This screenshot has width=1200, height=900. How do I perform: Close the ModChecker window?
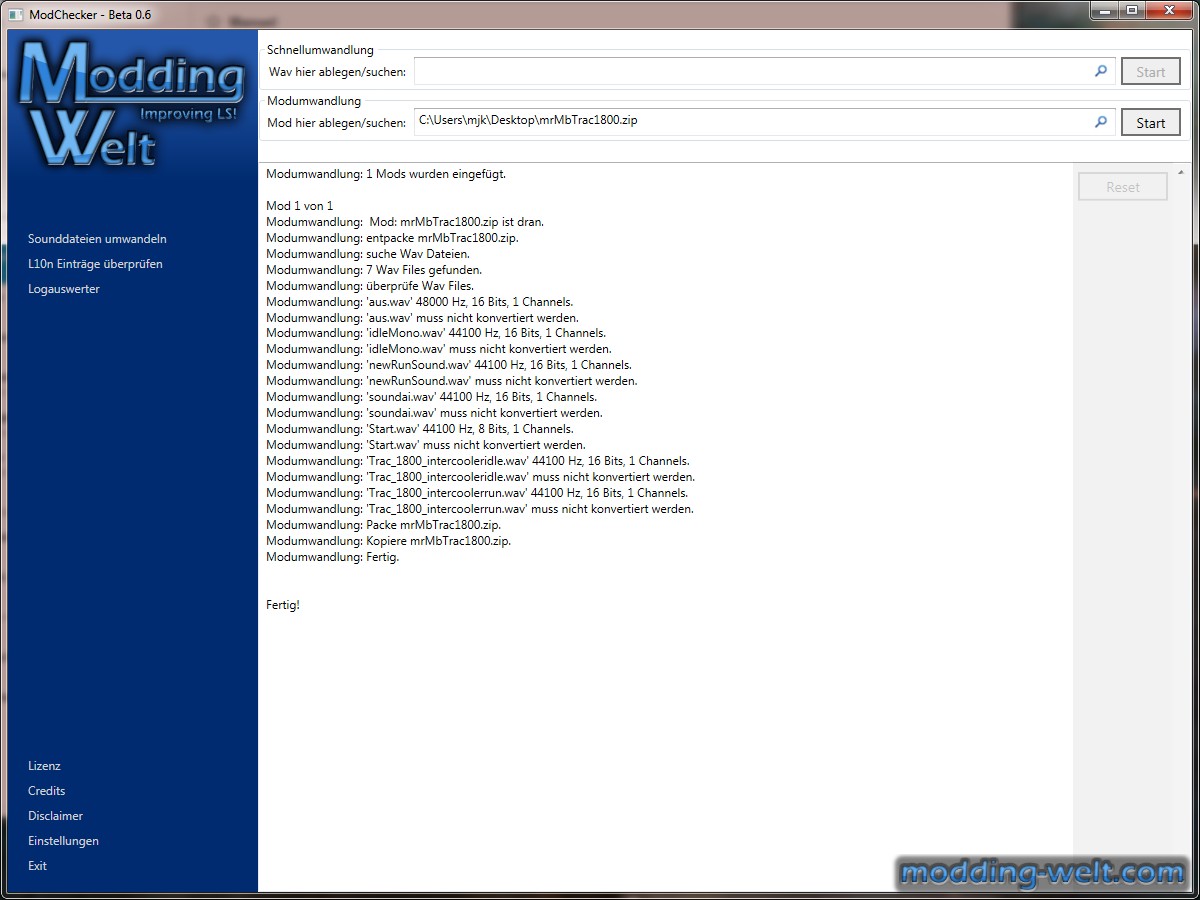[x=1166, y=11]
